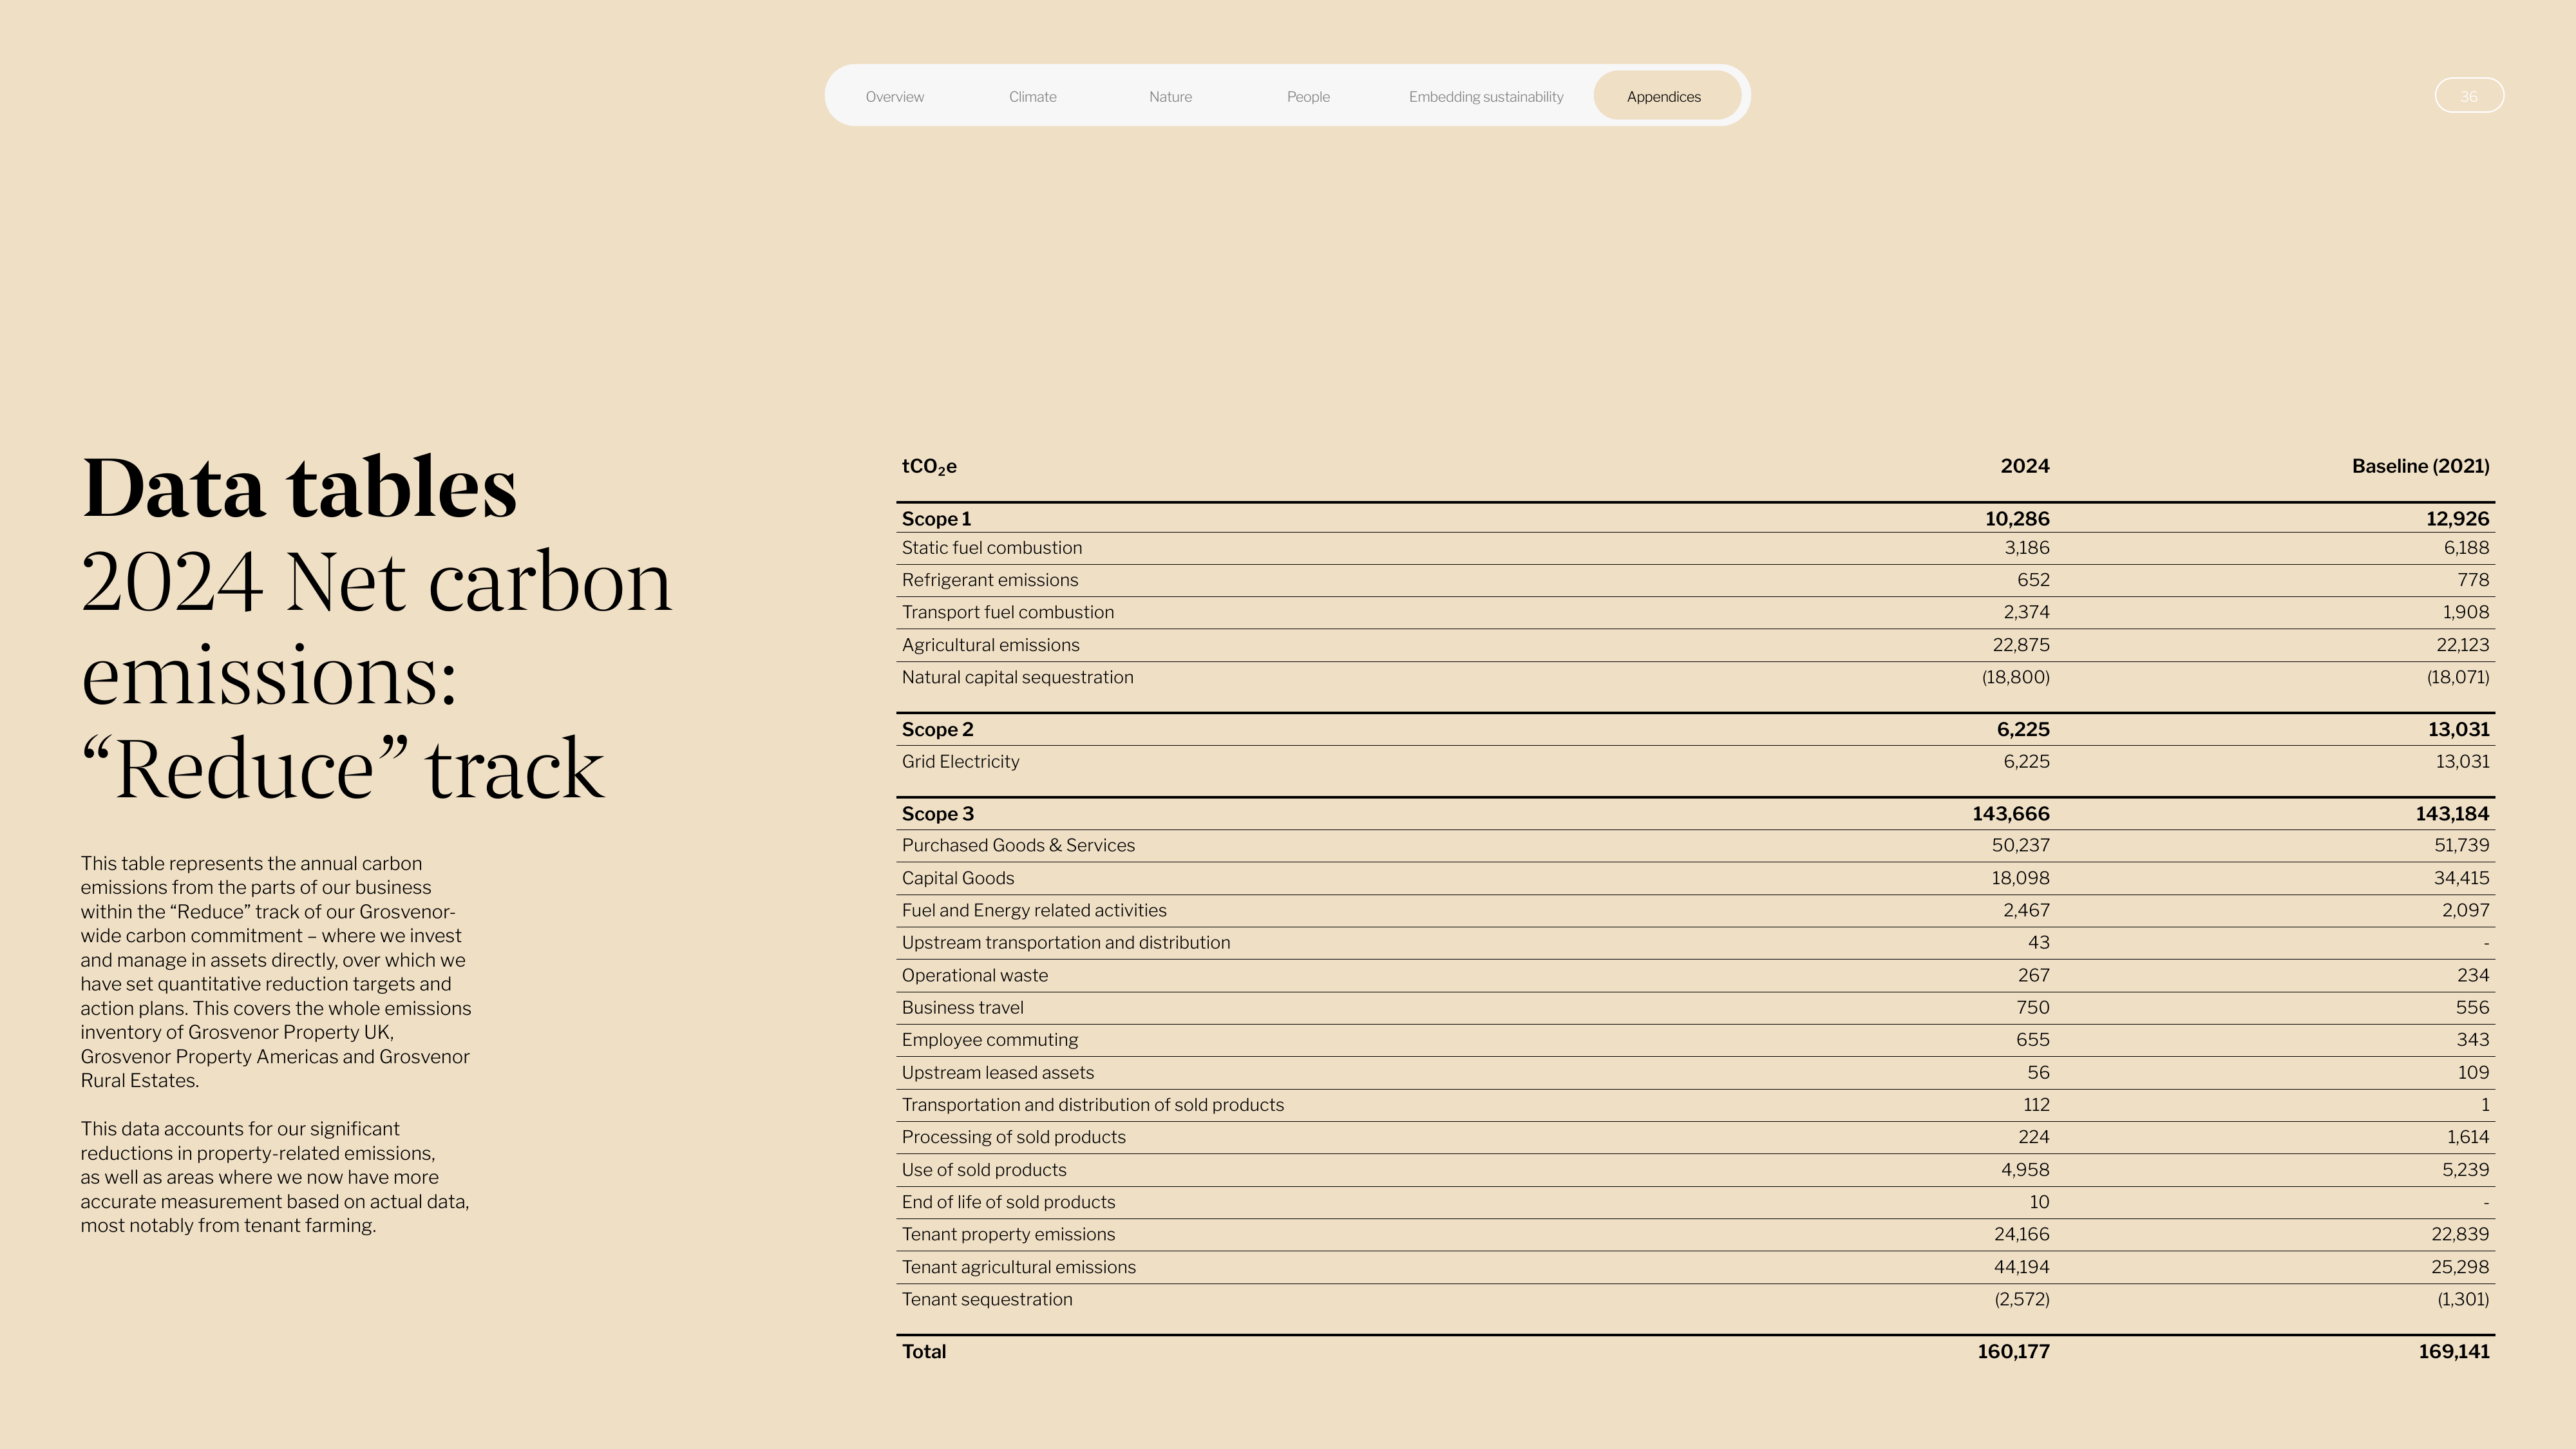
Task: Click the Appendices tab
Action: (x=1666, y=96)
